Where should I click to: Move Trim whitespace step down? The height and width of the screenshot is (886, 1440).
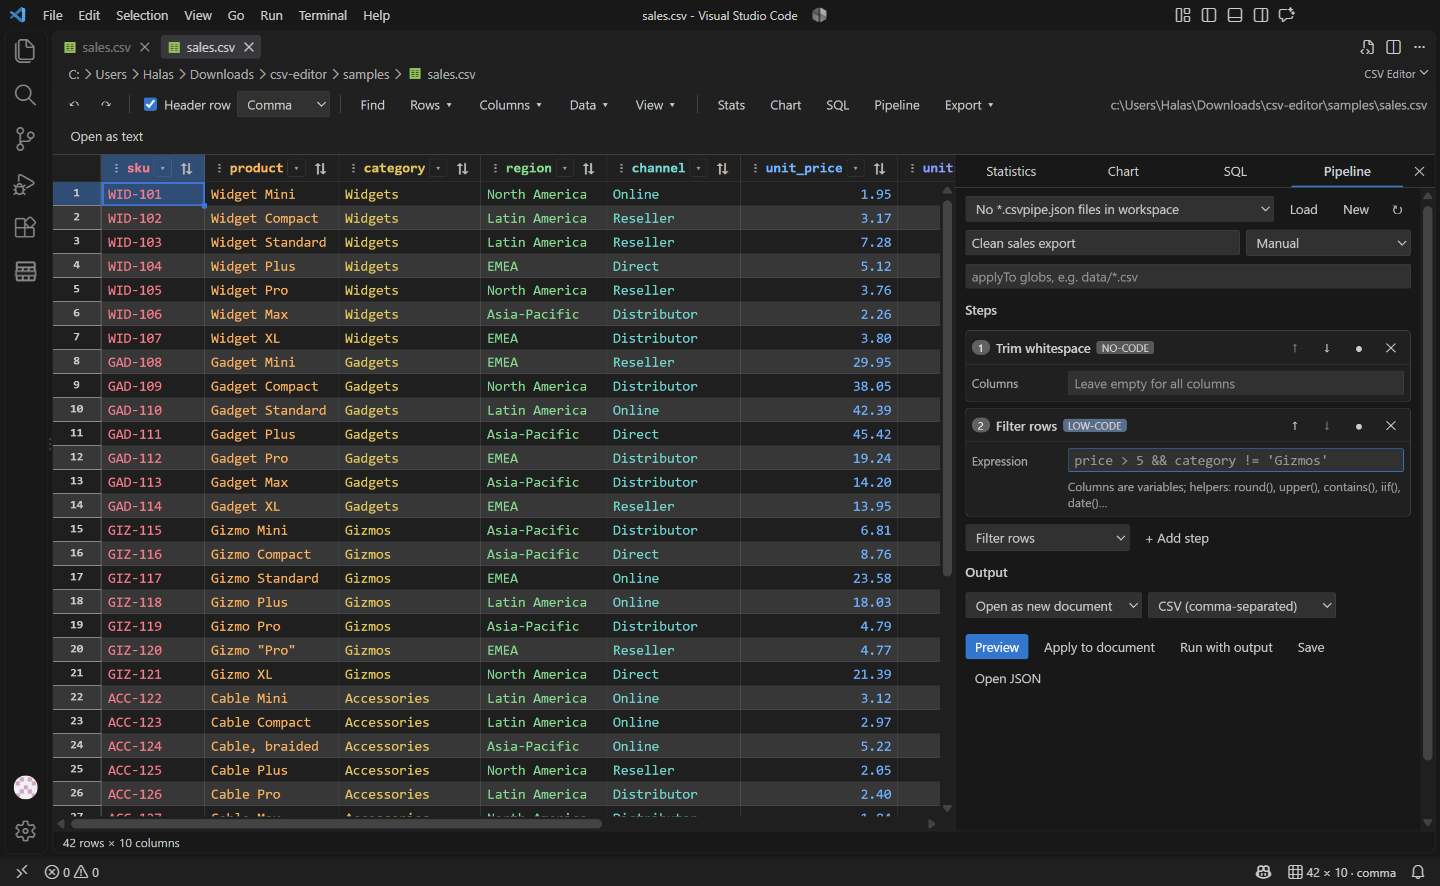[1327, 348]
